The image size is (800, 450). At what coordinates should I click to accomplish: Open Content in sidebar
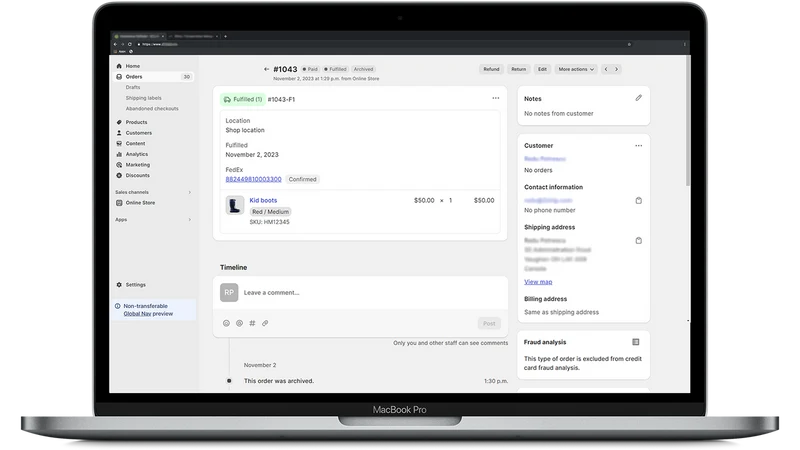pos(135,144)
